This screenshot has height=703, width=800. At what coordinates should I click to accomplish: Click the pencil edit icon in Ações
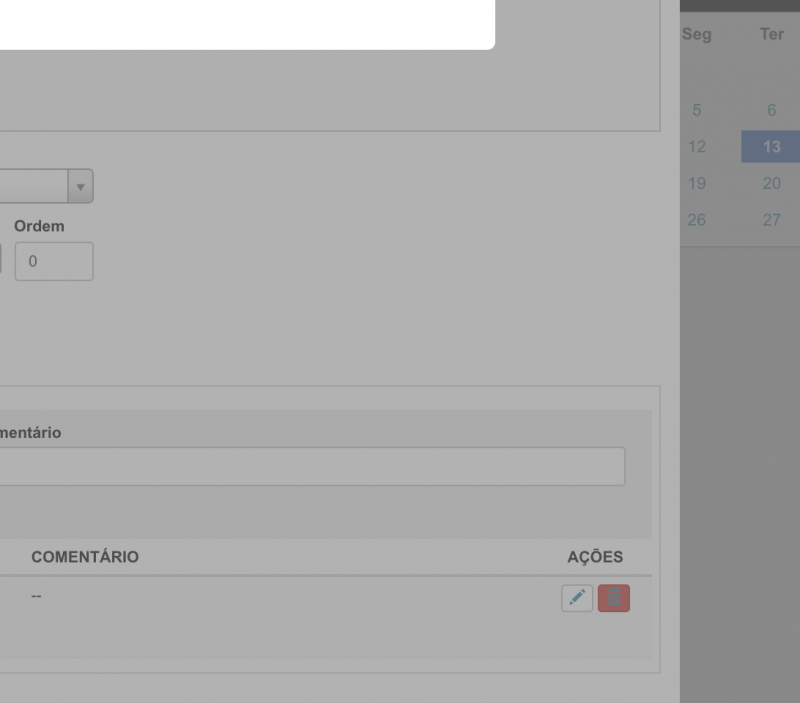[x=577, y=598]
